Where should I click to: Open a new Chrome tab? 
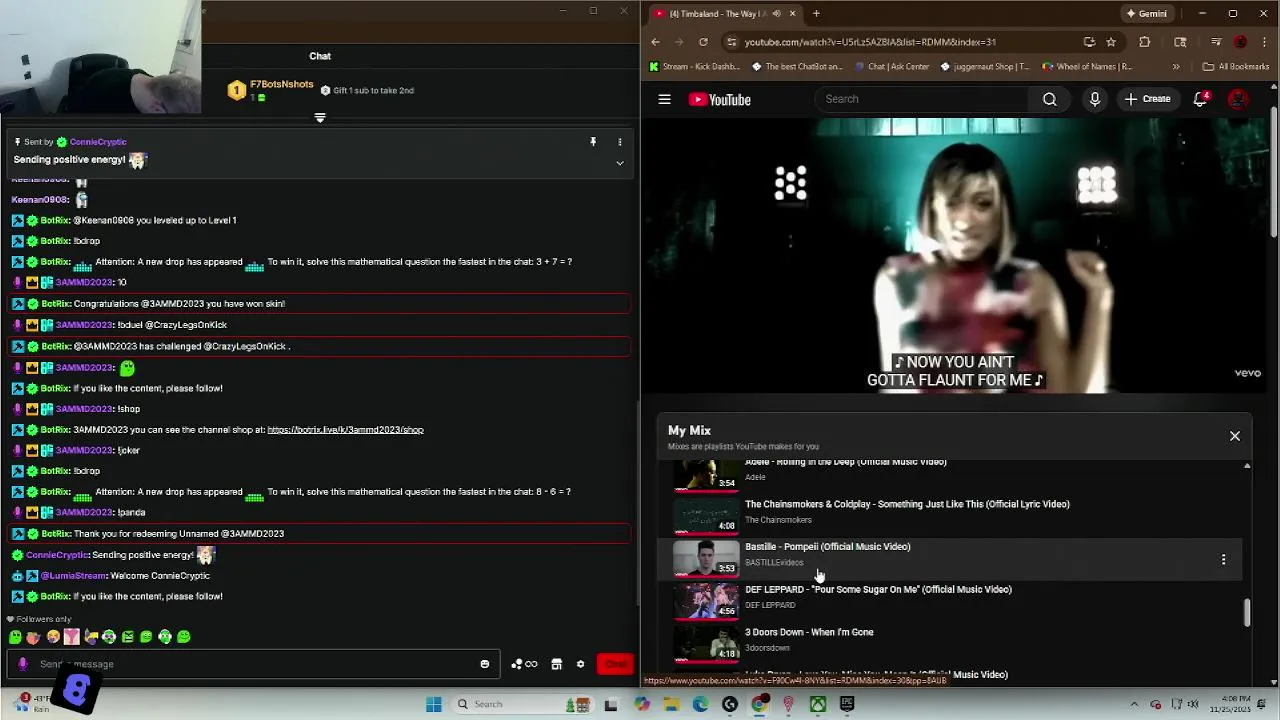pos(816,13)
